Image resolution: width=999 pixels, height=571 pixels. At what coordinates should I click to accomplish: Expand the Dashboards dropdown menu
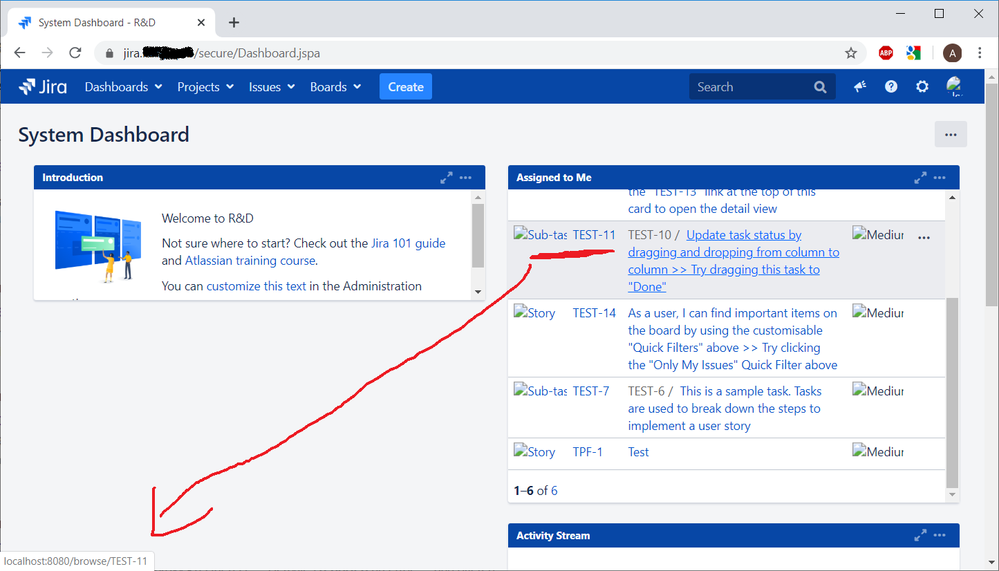124,87
